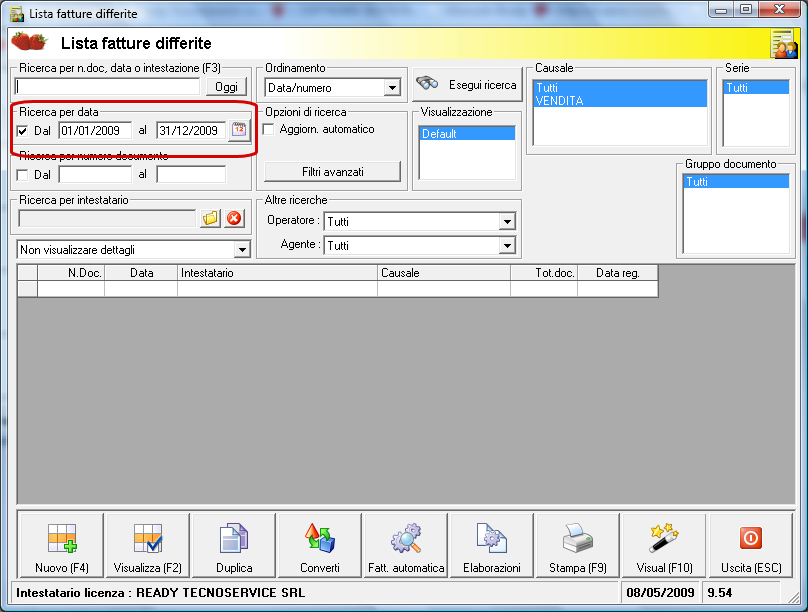Sort by the Intestatario column header
Screen dimensions: 808x612
click(x=277, y=273)
